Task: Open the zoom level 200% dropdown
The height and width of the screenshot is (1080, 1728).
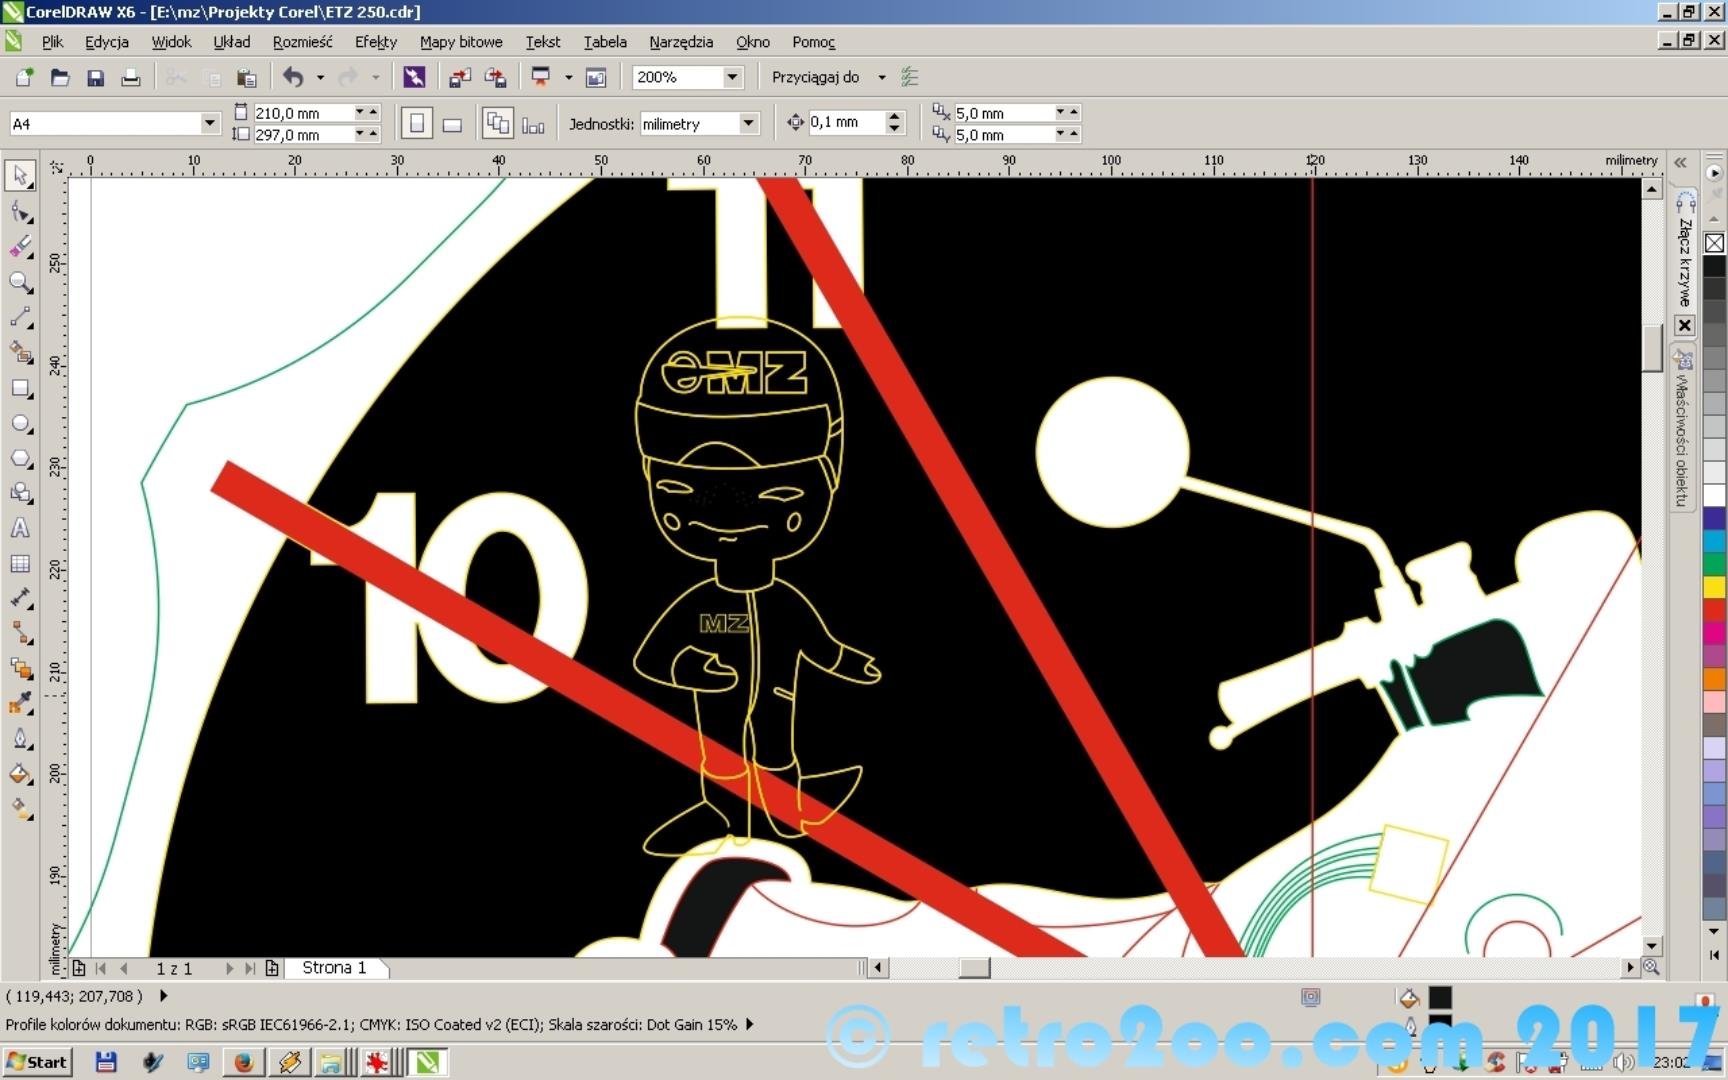Action: 732,77
